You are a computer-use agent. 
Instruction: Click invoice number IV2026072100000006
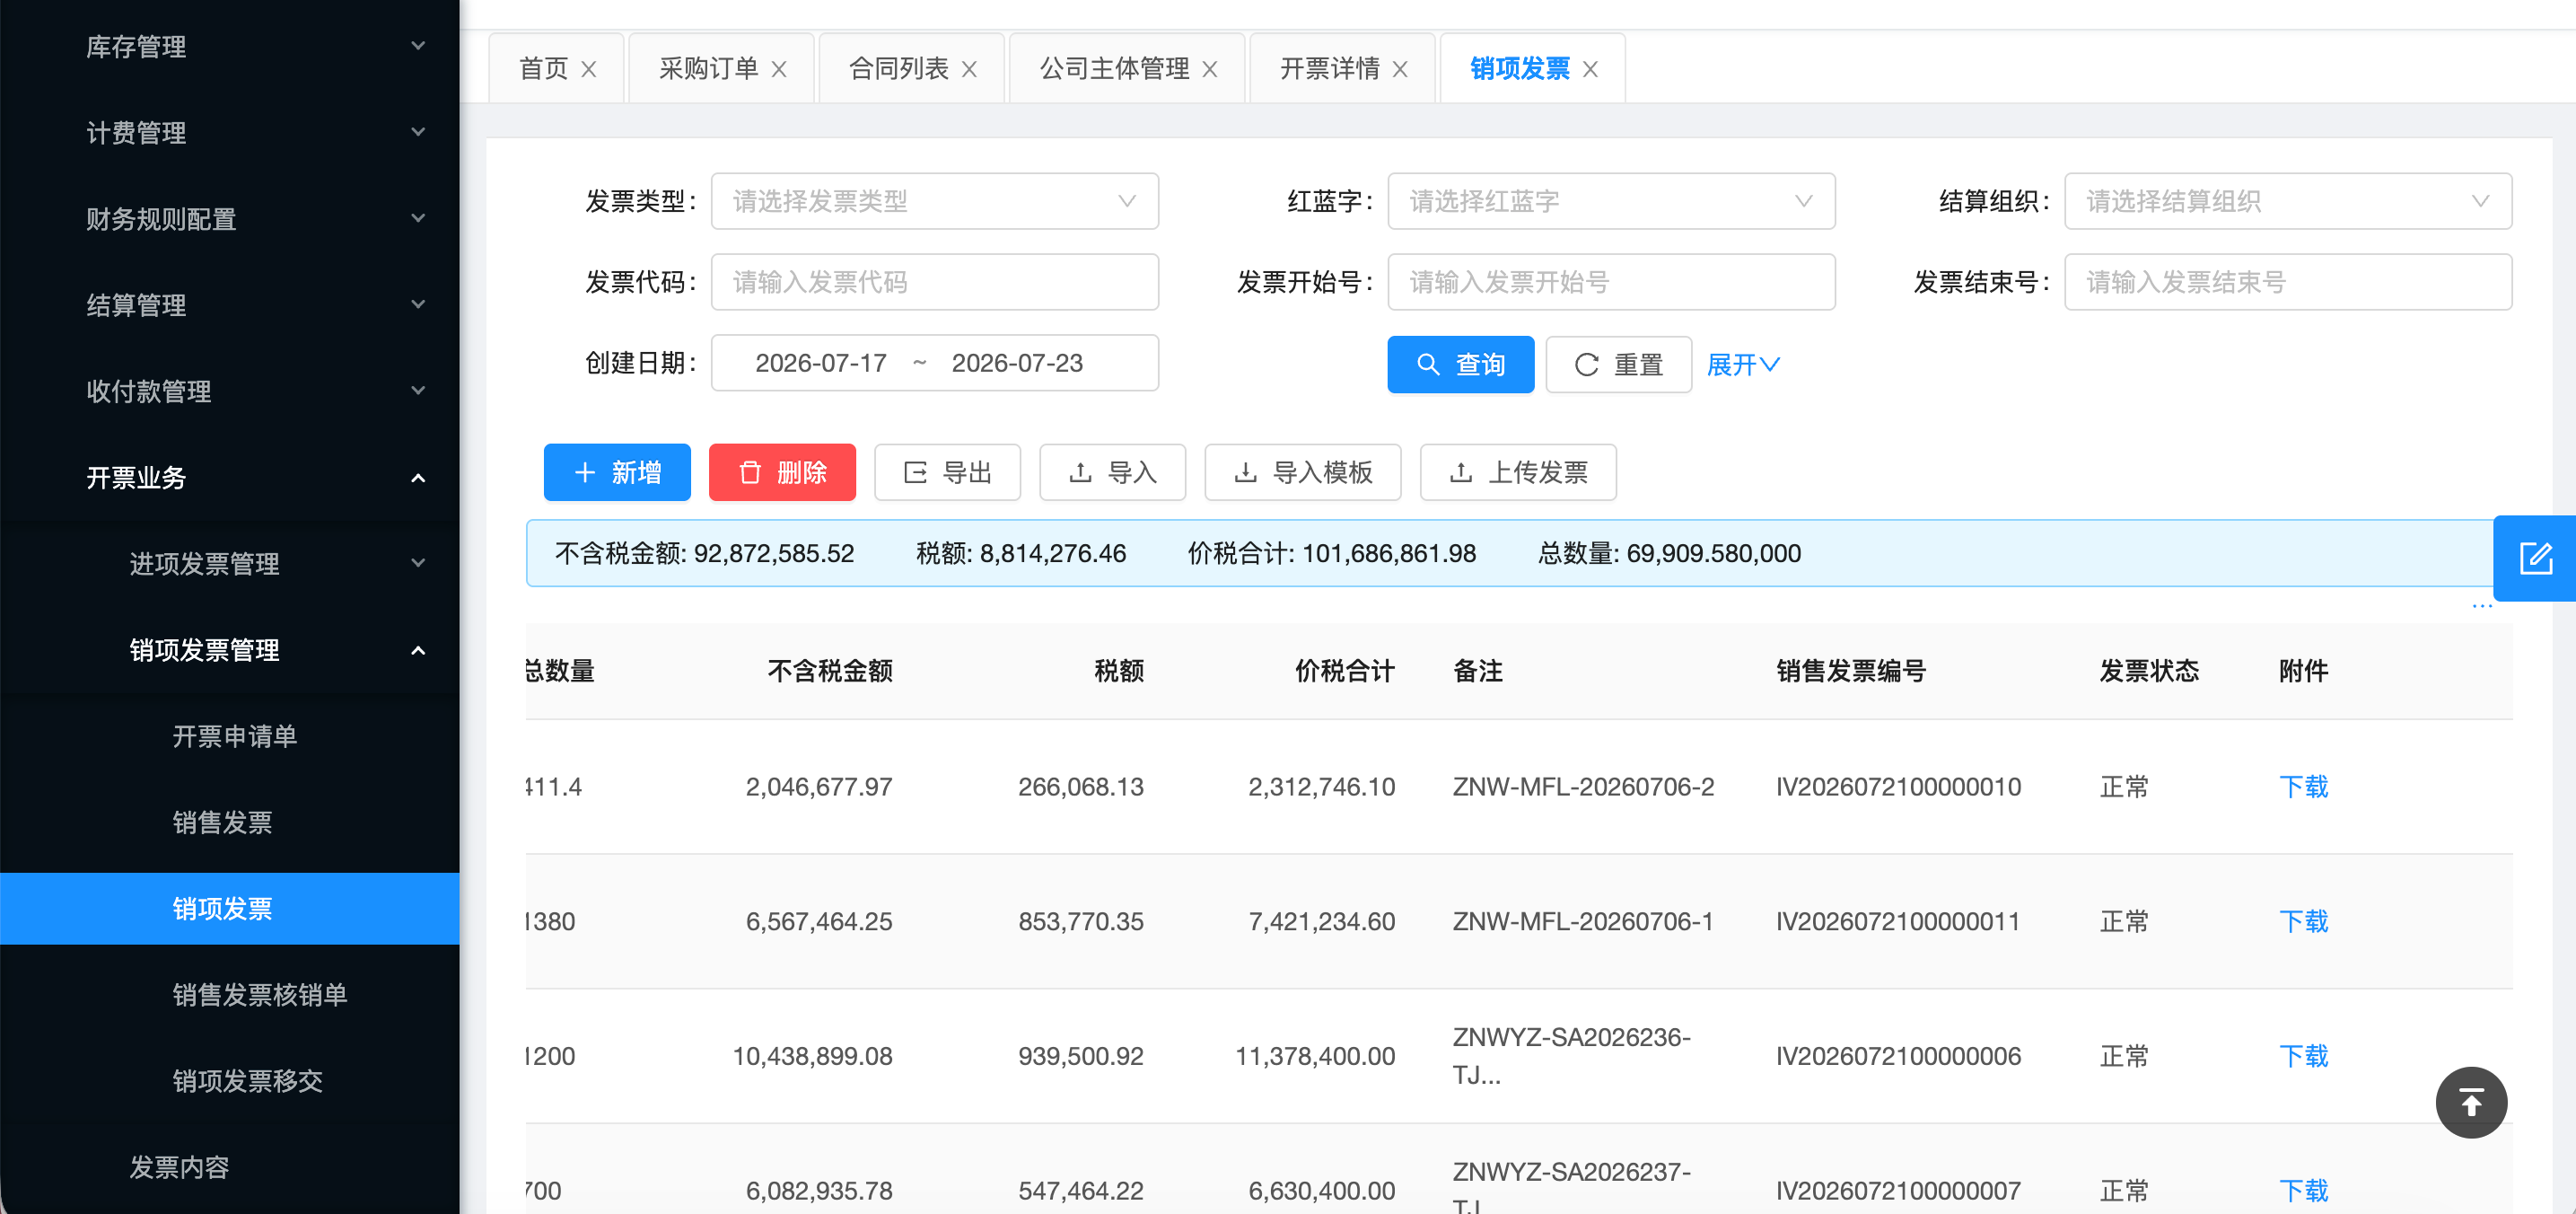(1898, 1056)
